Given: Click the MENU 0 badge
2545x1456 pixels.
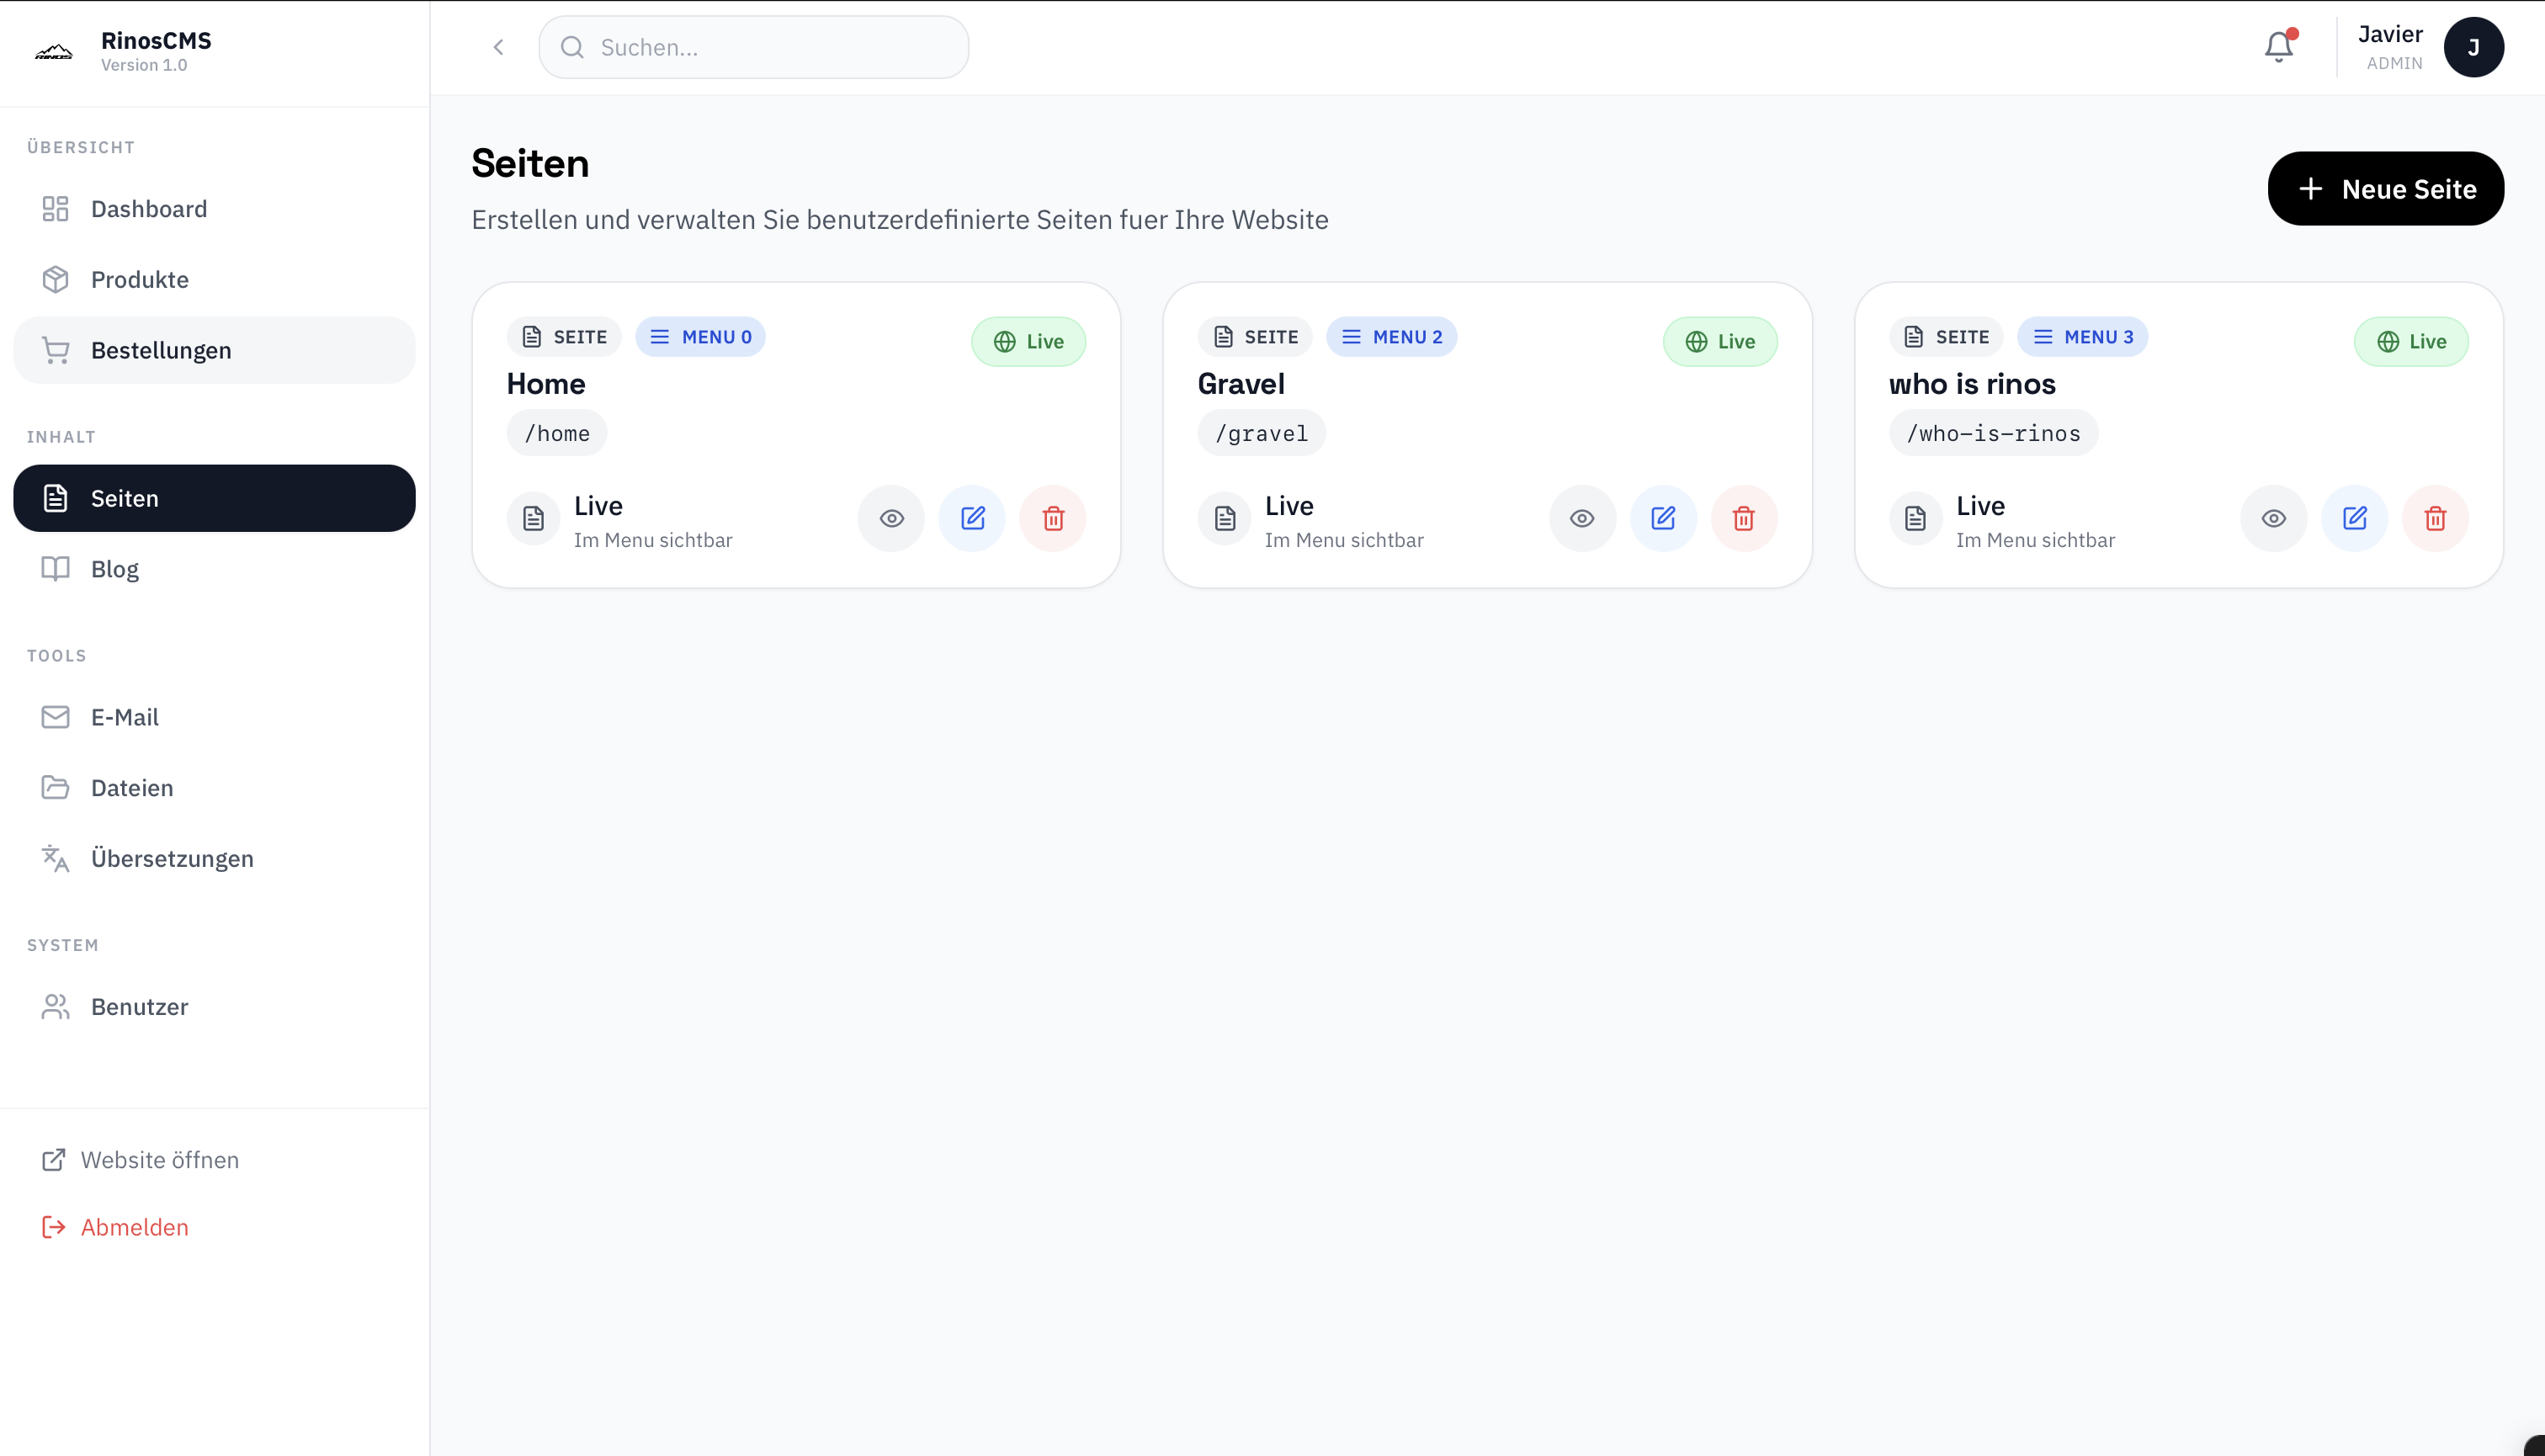Looking at the screenshot, I should [x=700, y=337].
